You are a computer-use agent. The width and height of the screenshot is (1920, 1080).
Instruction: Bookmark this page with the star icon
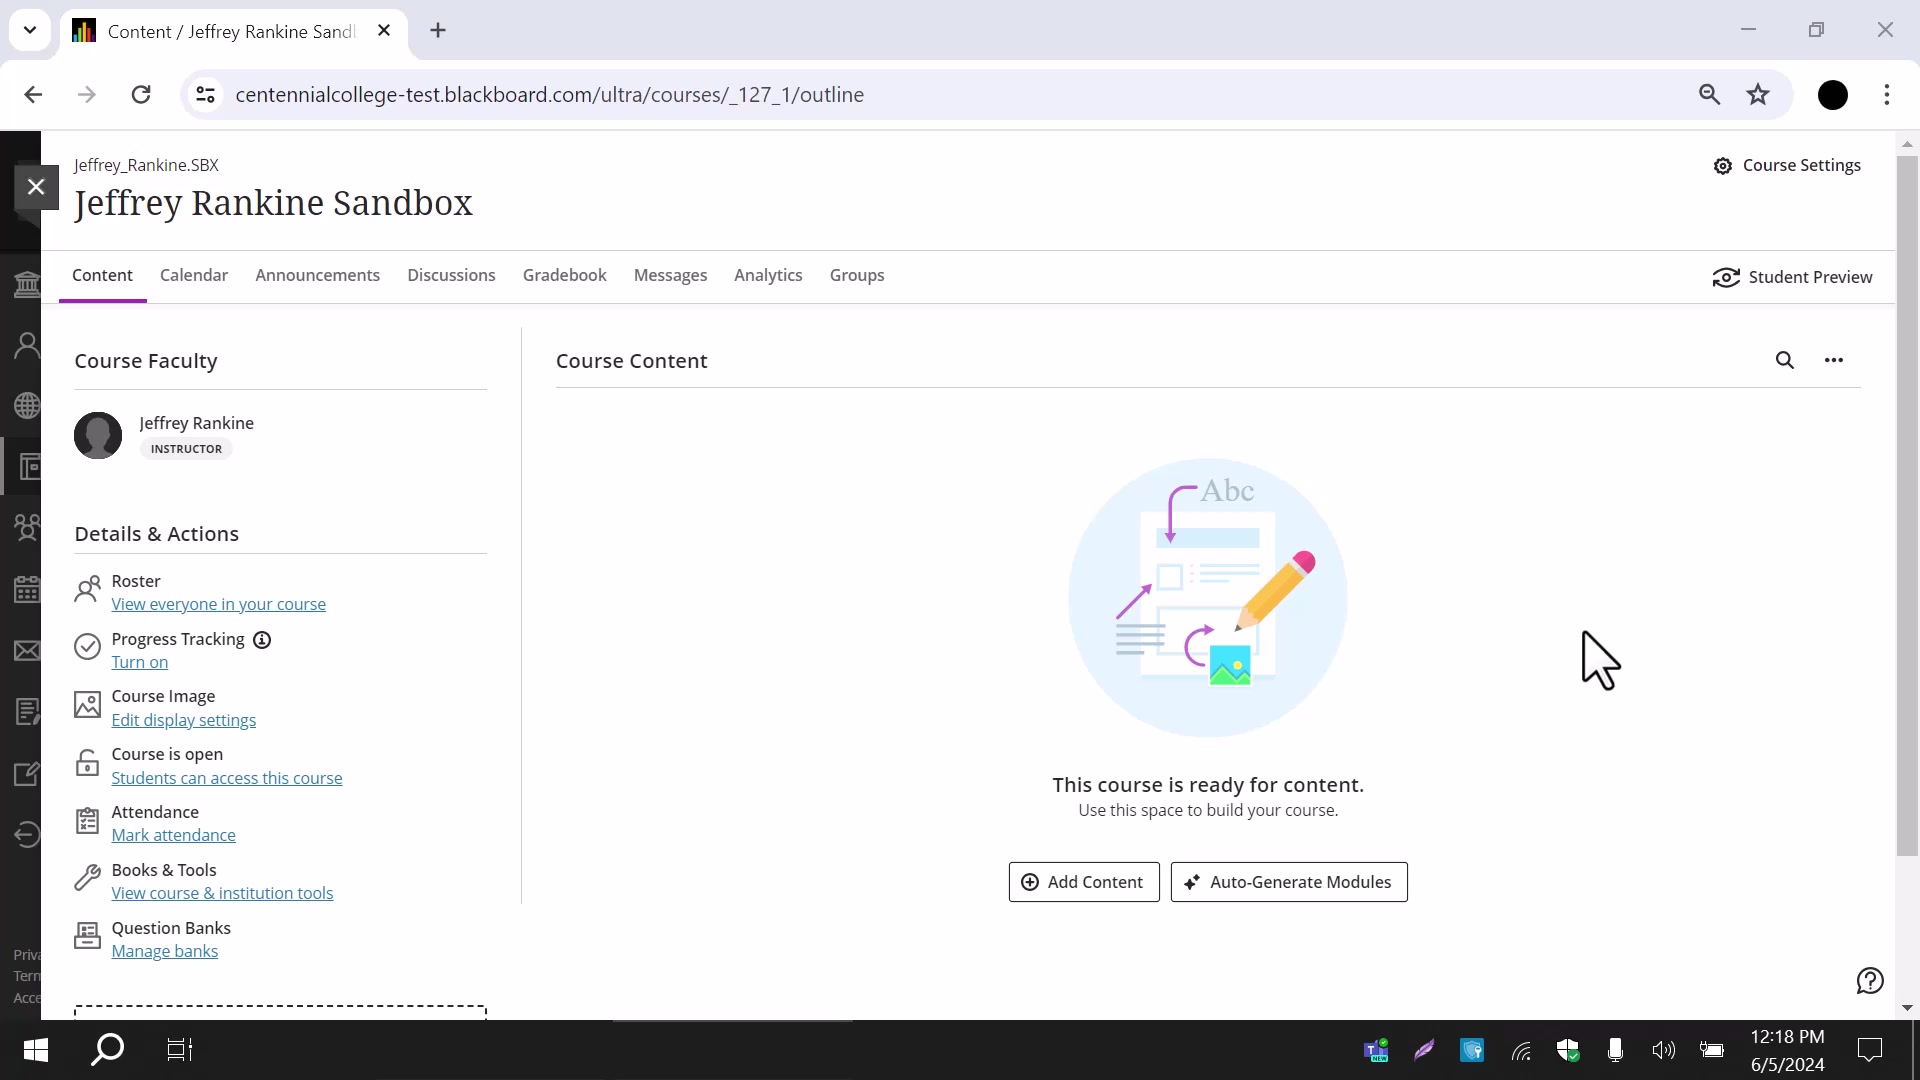[1758, 95]
